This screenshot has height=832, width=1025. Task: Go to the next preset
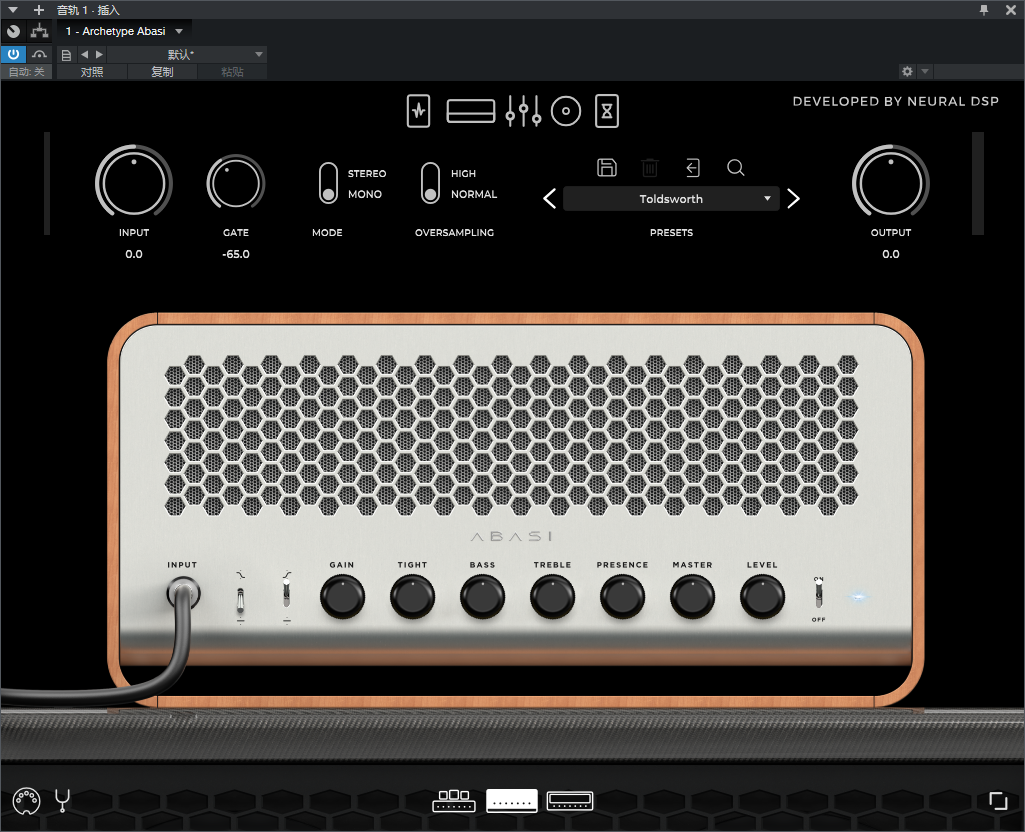click(793, 199)
